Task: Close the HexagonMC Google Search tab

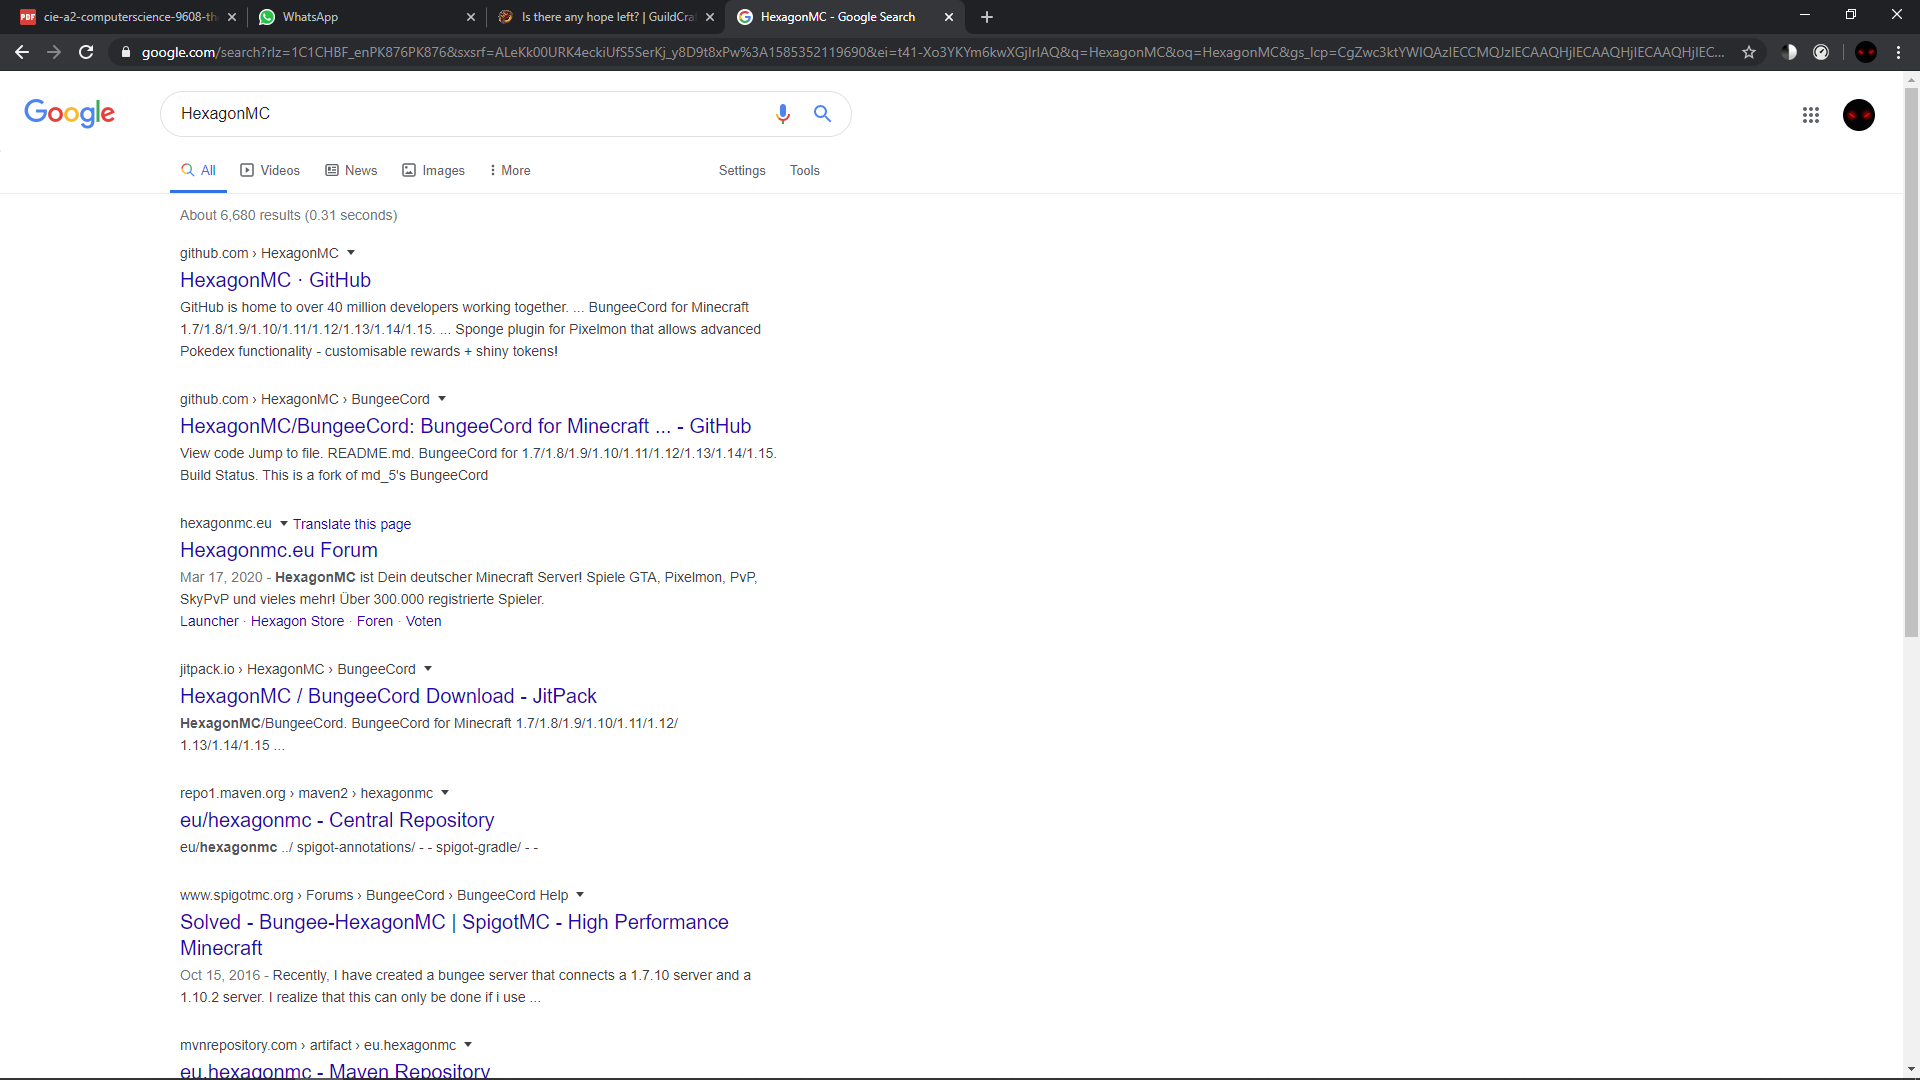Action: click(x=949, y=17)
